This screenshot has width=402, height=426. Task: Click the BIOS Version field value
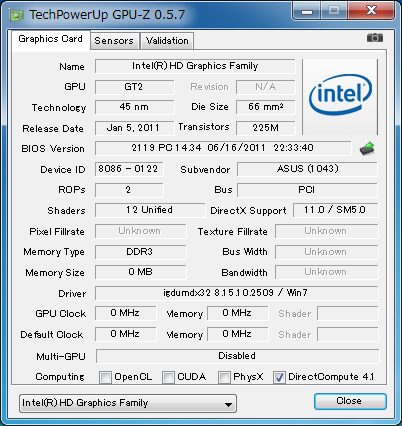[x=223, y=148]
